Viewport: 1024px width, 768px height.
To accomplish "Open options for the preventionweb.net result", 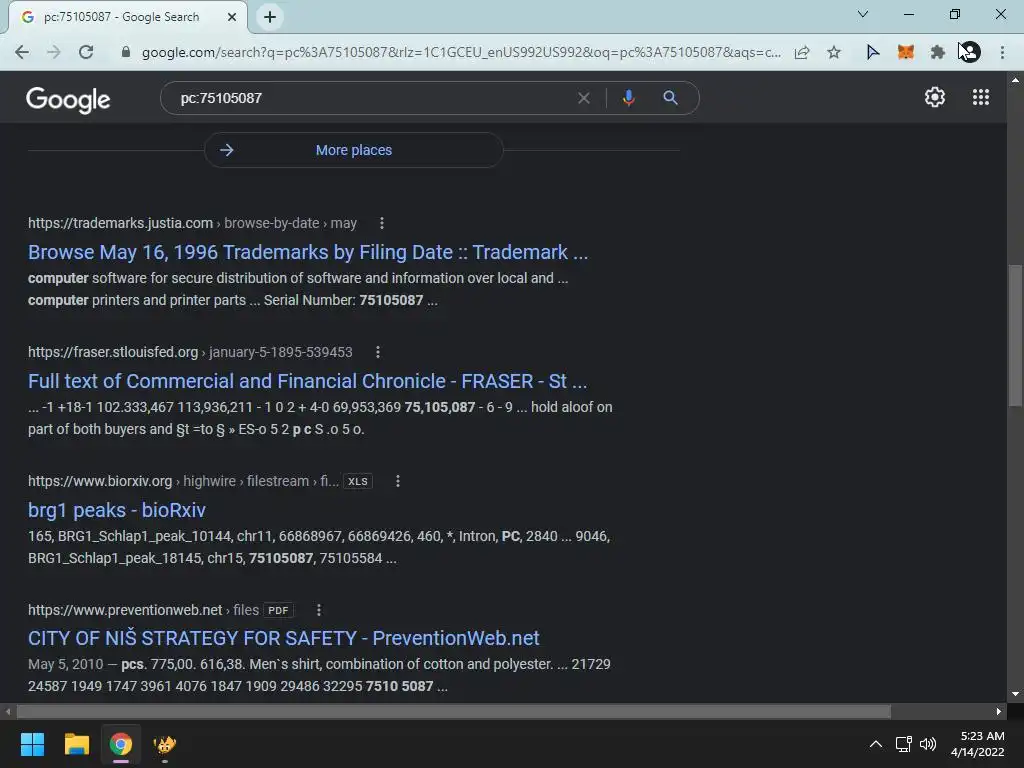I will pyautogui.click(x=319, y=610).
